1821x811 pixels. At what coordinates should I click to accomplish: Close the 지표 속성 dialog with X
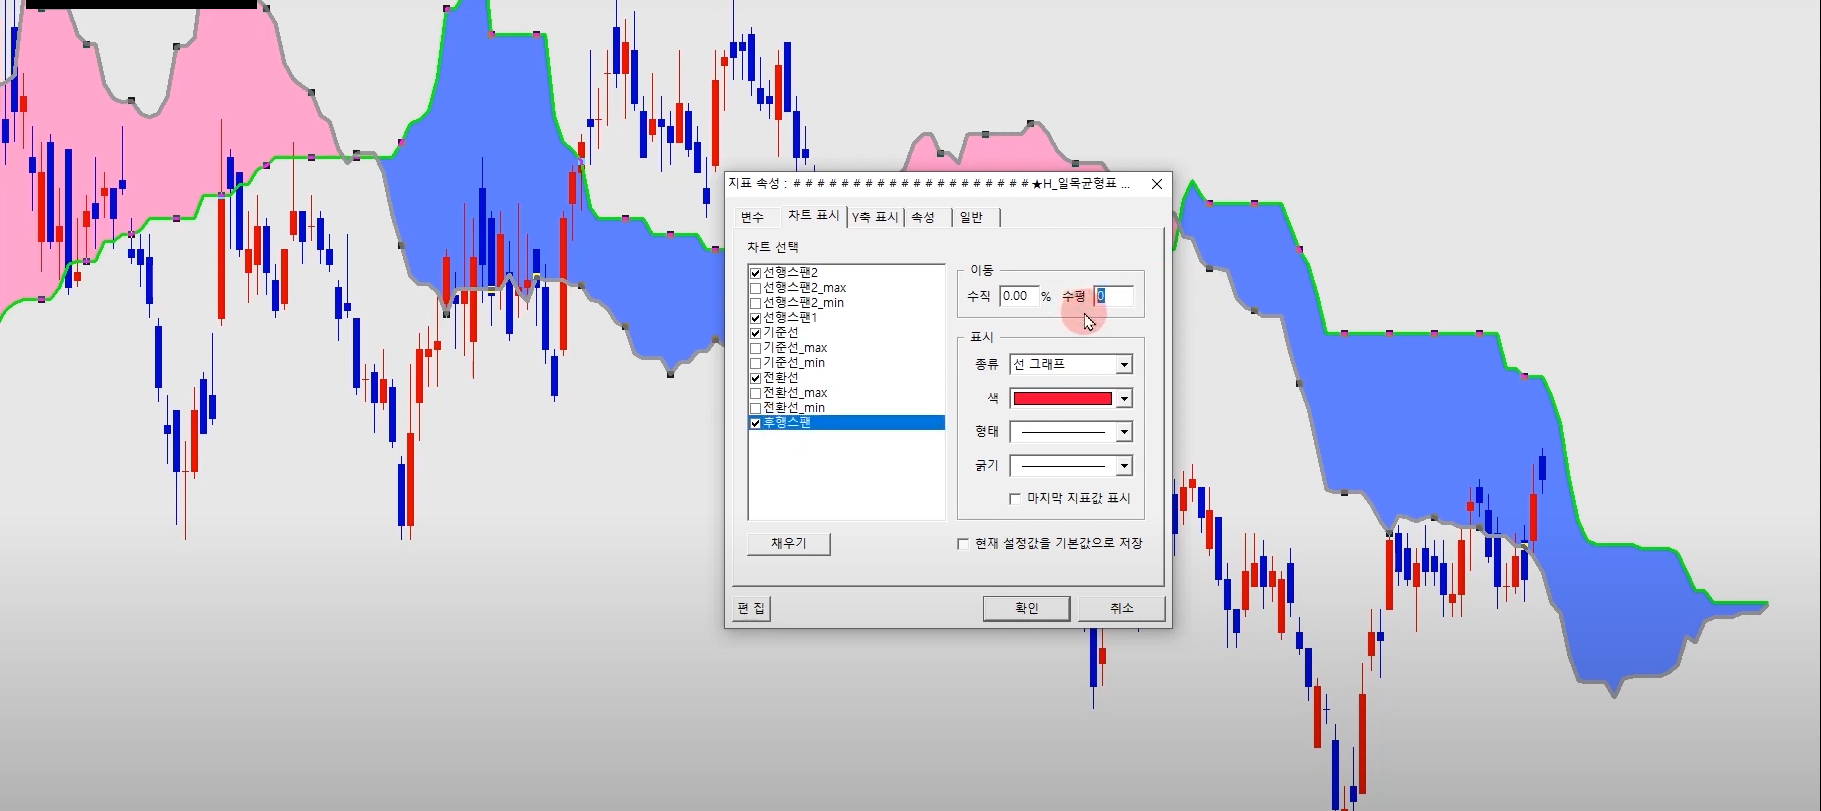[x=1157, y=184]
